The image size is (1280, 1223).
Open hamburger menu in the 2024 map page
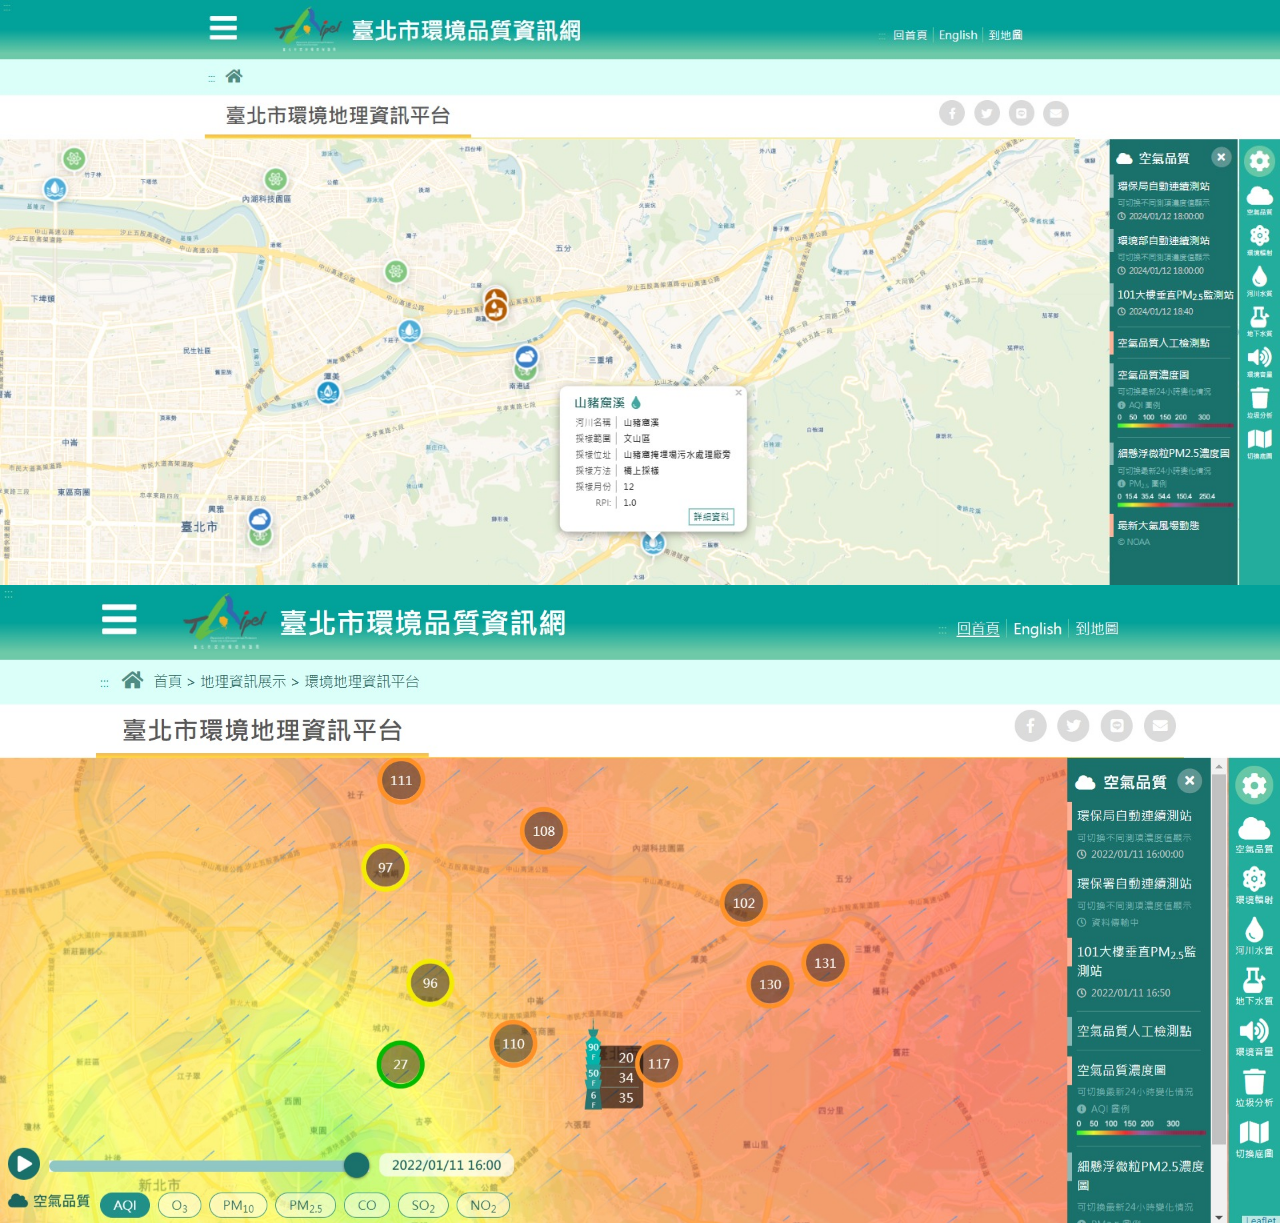click(x=223, y=28)
